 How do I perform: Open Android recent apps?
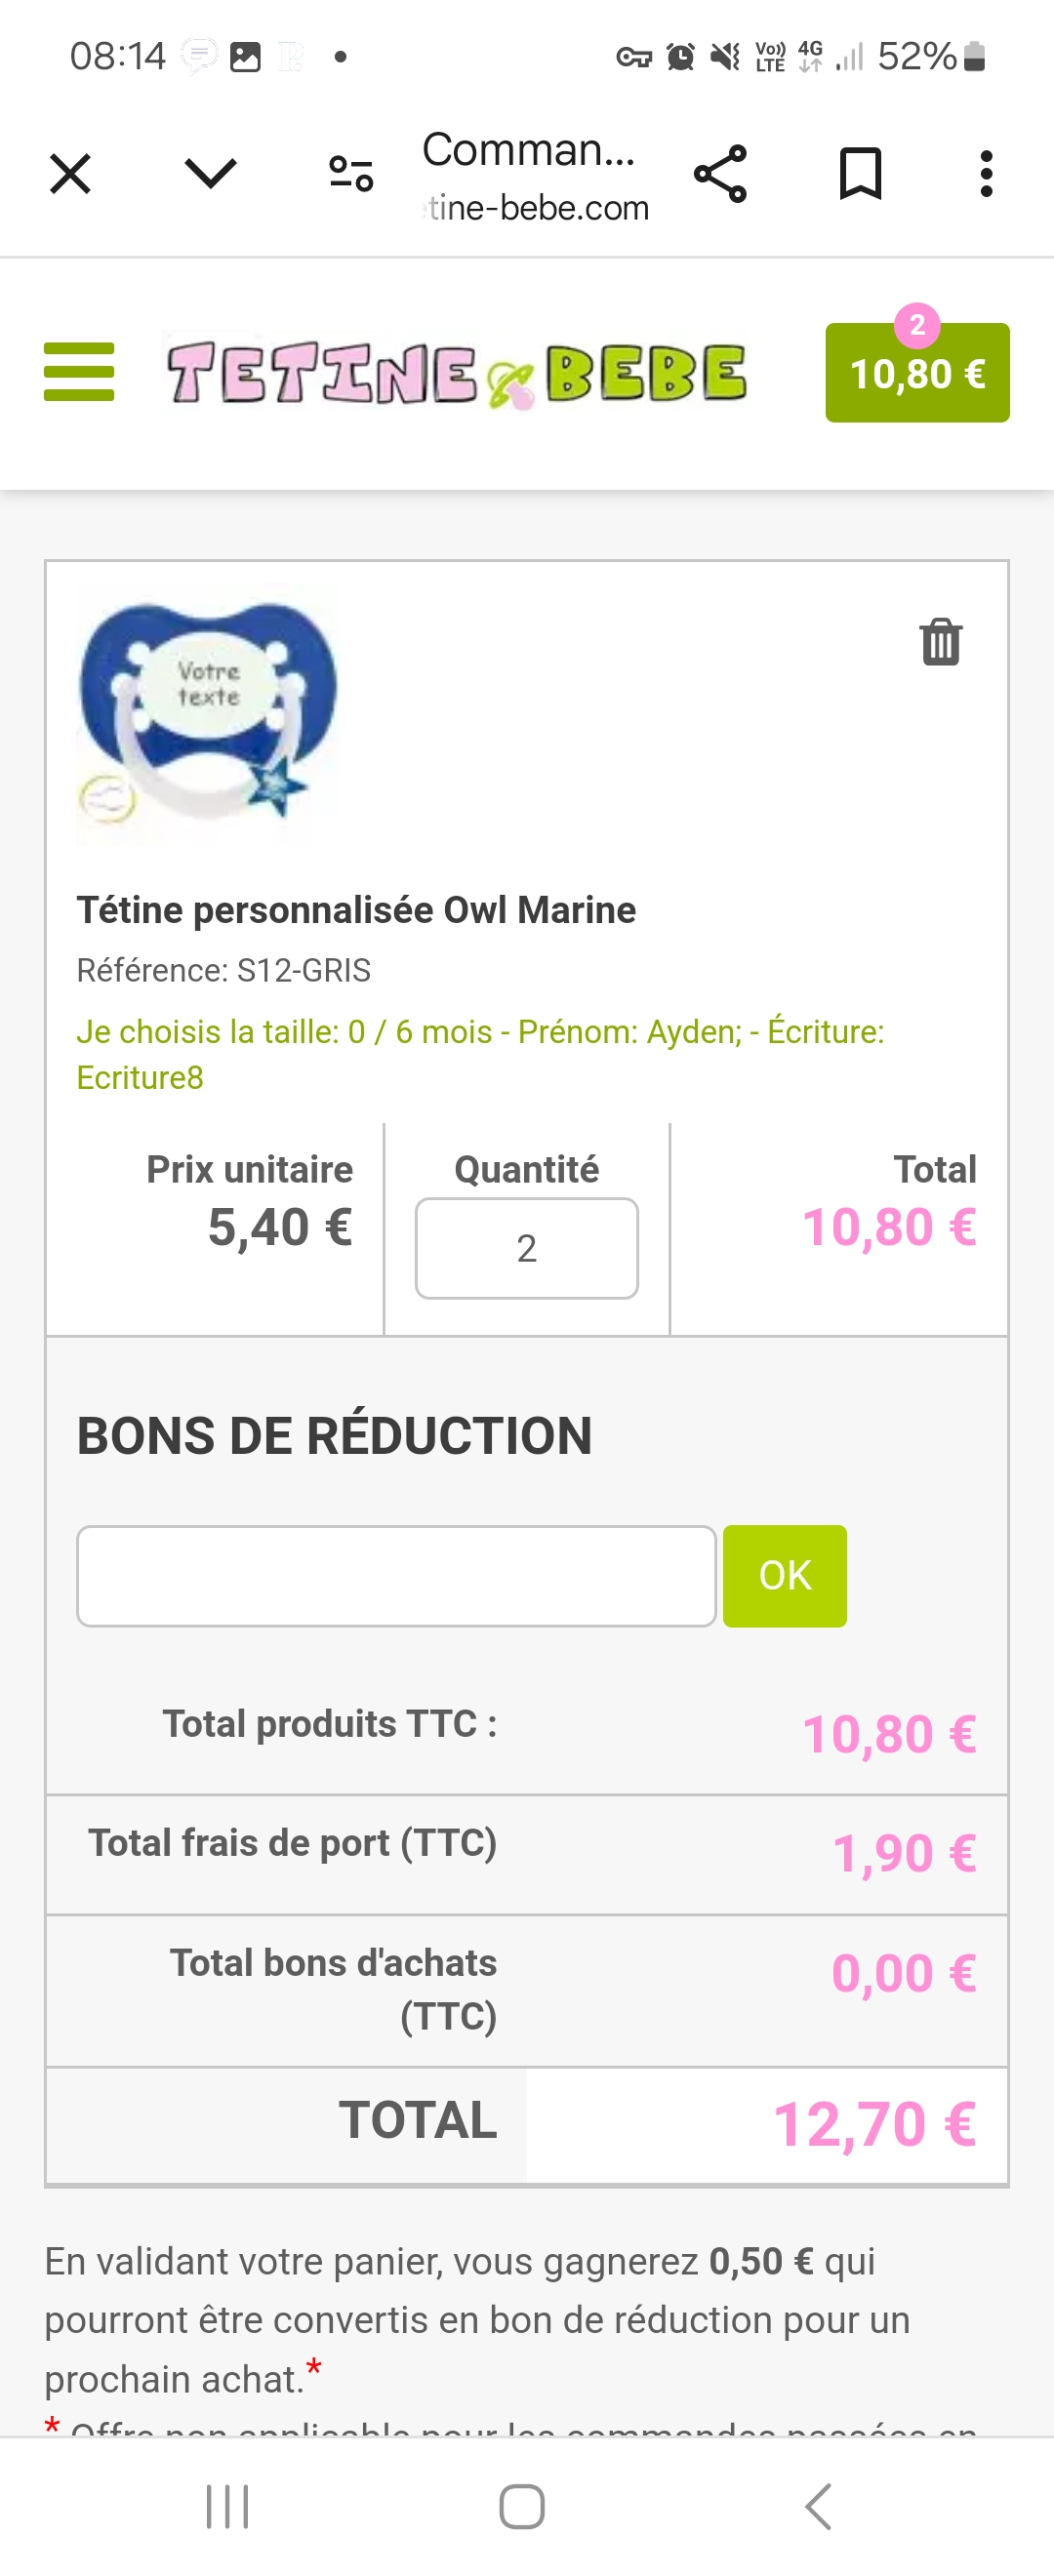coord(227,2506)
